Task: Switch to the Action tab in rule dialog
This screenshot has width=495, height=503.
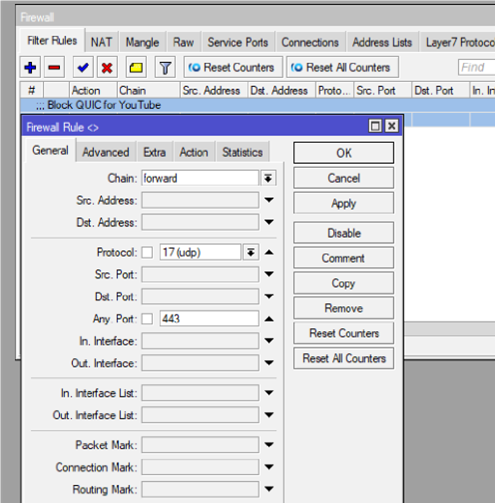Action: [x=194, y=152]
